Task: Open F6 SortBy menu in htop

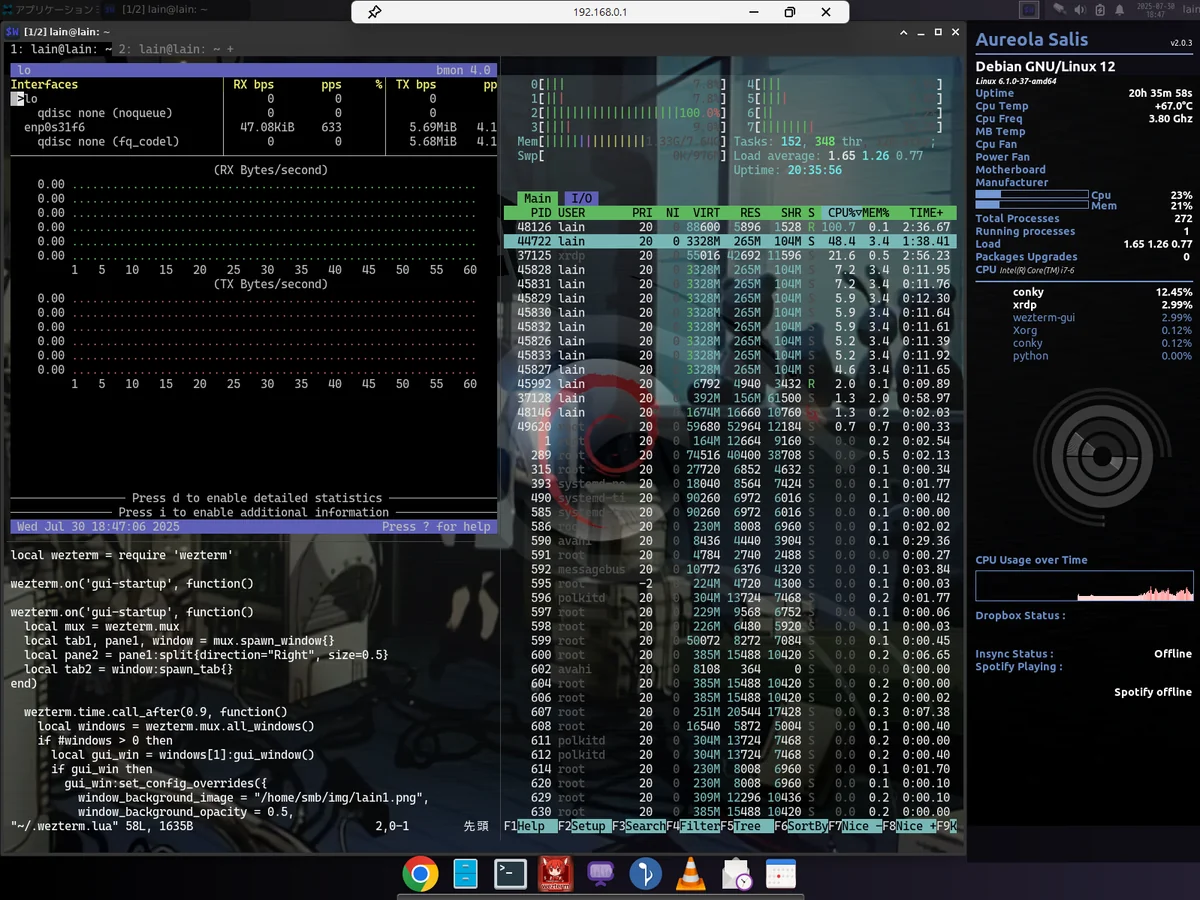Action: [803, 827]
